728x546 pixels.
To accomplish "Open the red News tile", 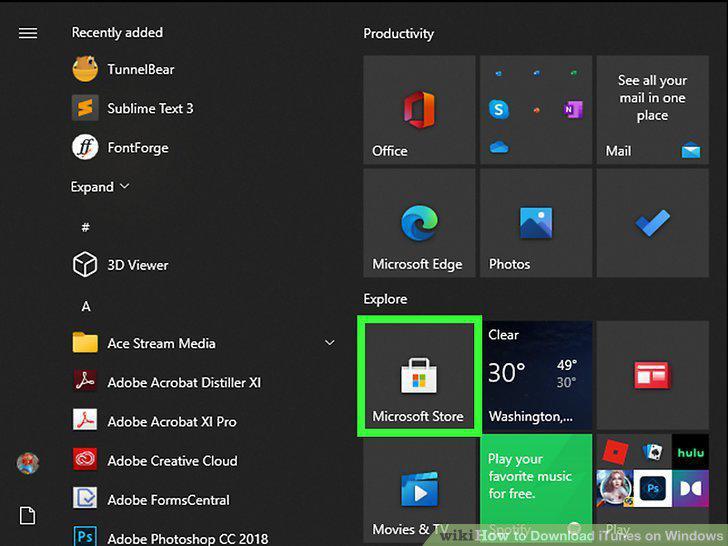I will (652, 376).
